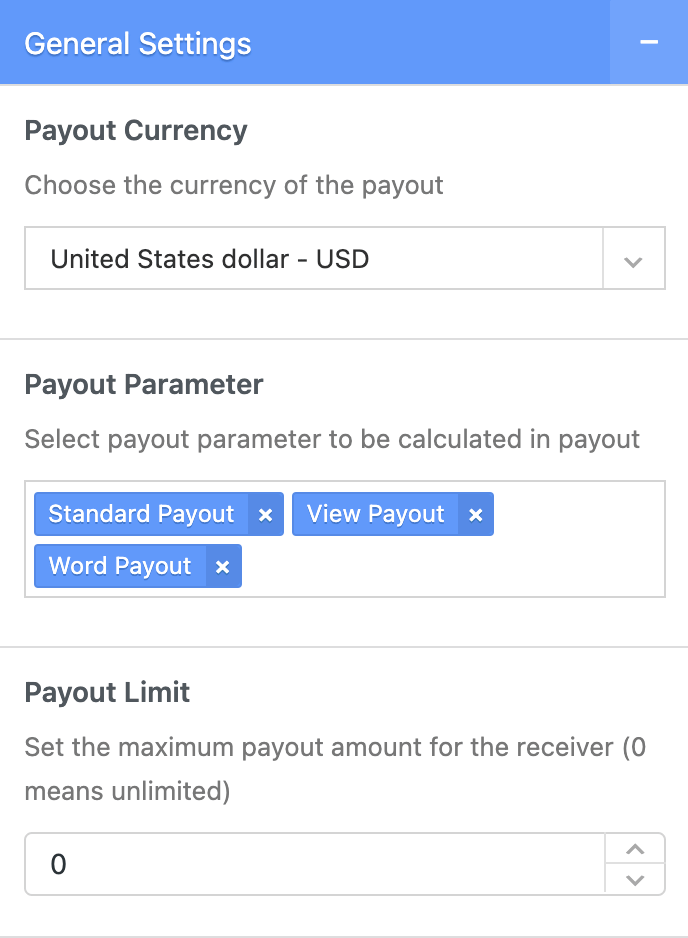
Task: Click the currency dropdown chevron arrow
Action: click(x=633, y=261)
